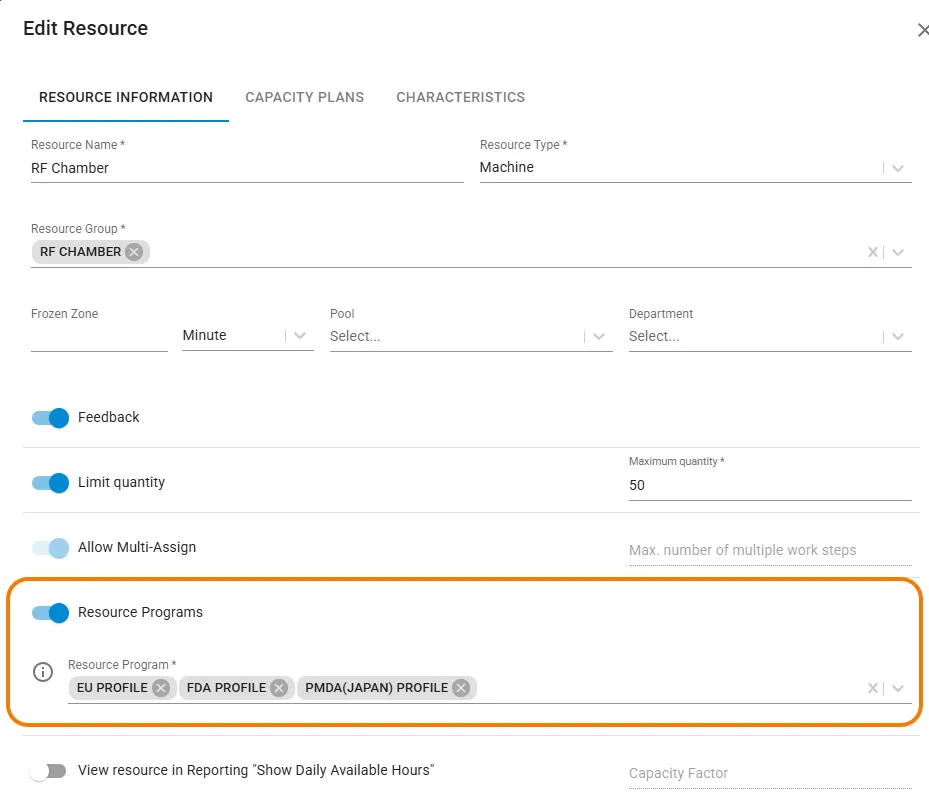Enable View resource in Reporting switch

pyautogui.click(x=48, y=771)
